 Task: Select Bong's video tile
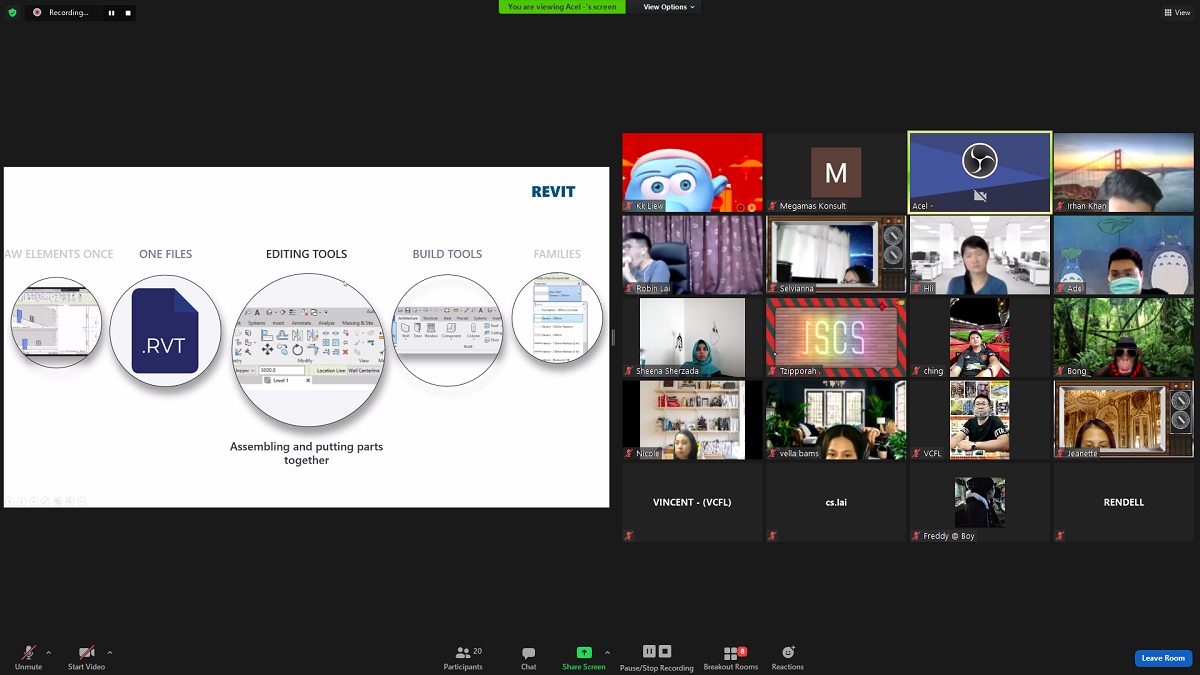tap(1123, 338)
